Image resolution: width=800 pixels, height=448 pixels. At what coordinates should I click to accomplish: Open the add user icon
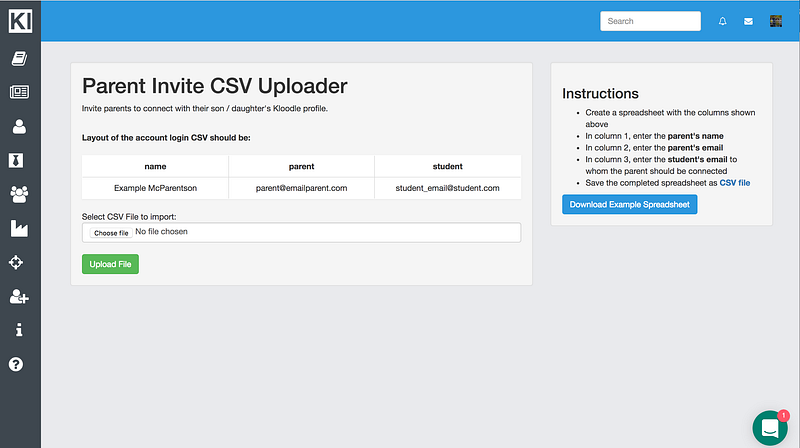coord(19,296)
